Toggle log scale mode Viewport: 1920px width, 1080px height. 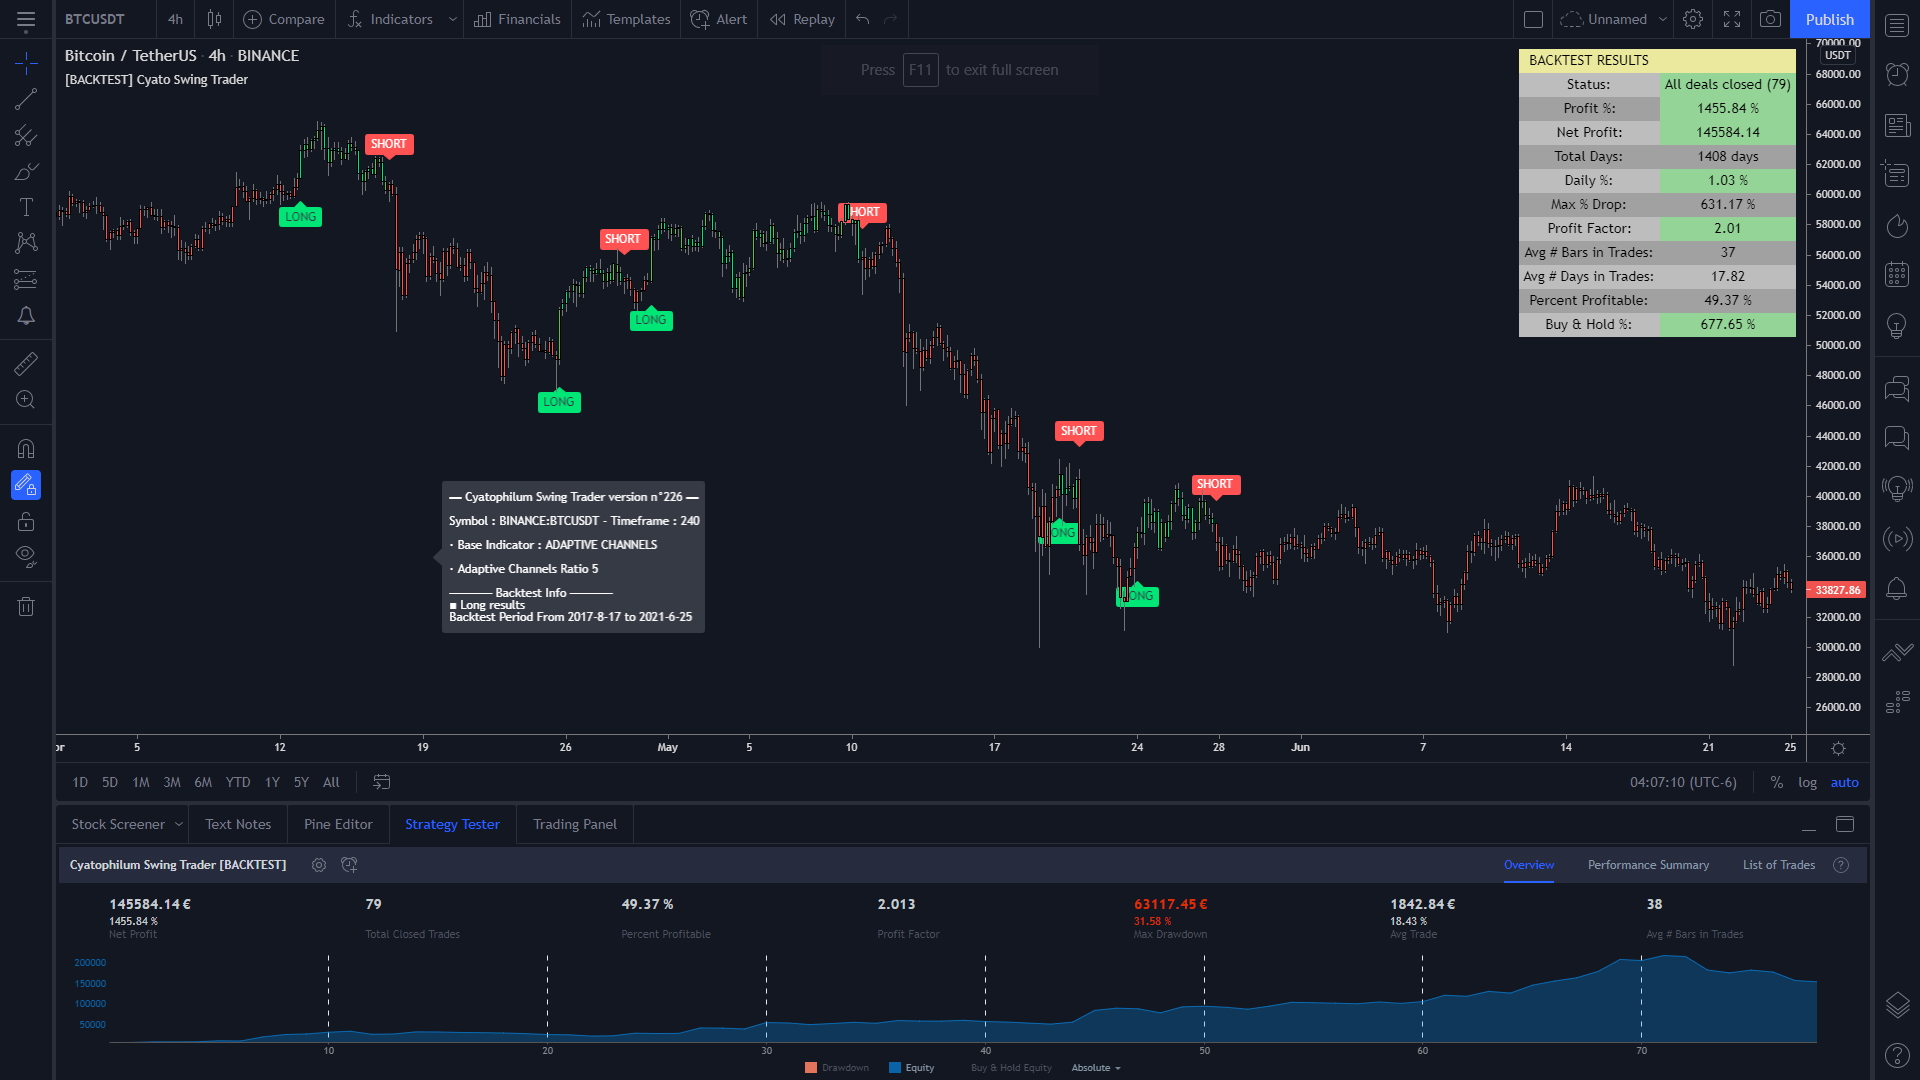coord(1807,782)
